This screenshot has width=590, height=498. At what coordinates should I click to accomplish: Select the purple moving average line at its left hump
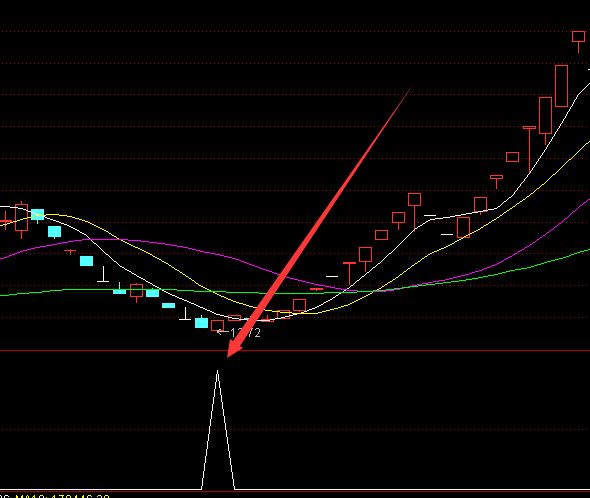pos(94,239)
